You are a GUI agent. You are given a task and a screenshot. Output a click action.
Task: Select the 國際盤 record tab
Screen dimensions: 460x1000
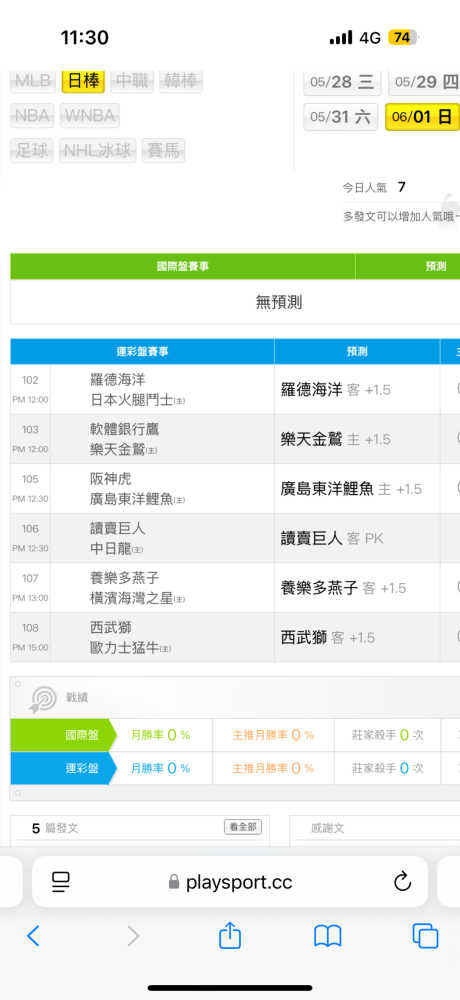point(64,735)
